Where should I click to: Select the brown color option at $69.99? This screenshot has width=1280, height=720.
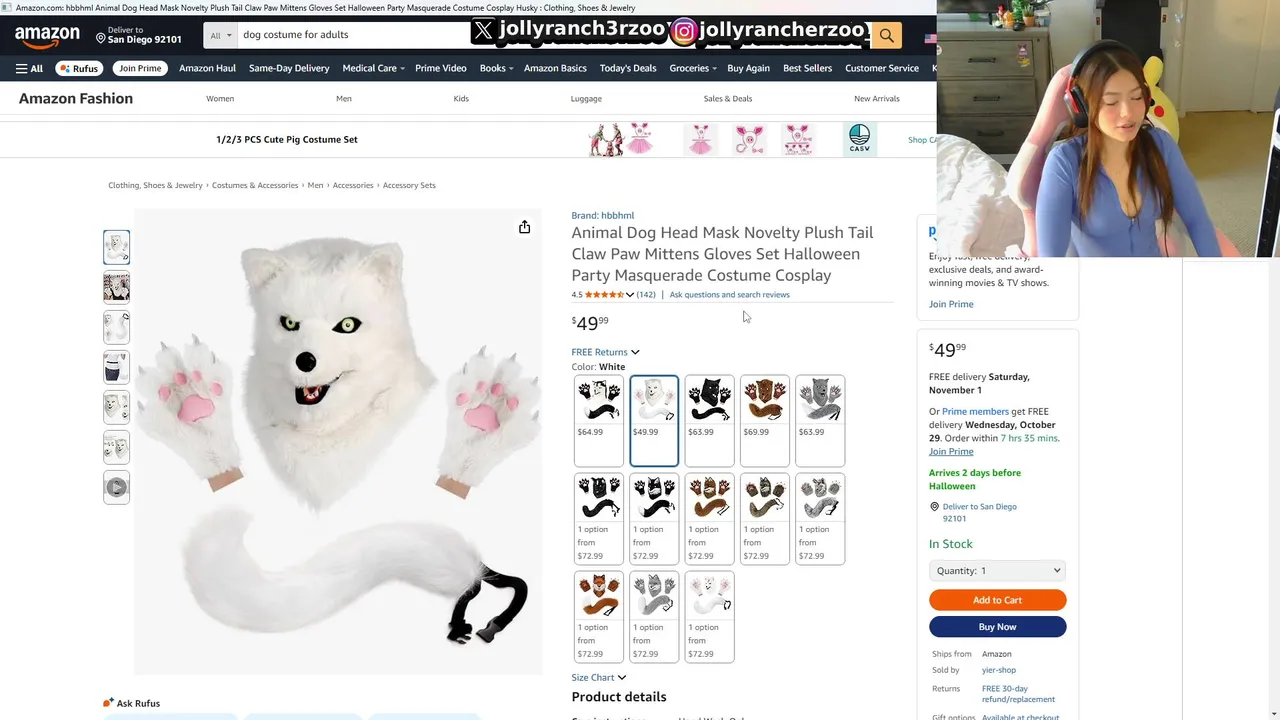[765, 421]
